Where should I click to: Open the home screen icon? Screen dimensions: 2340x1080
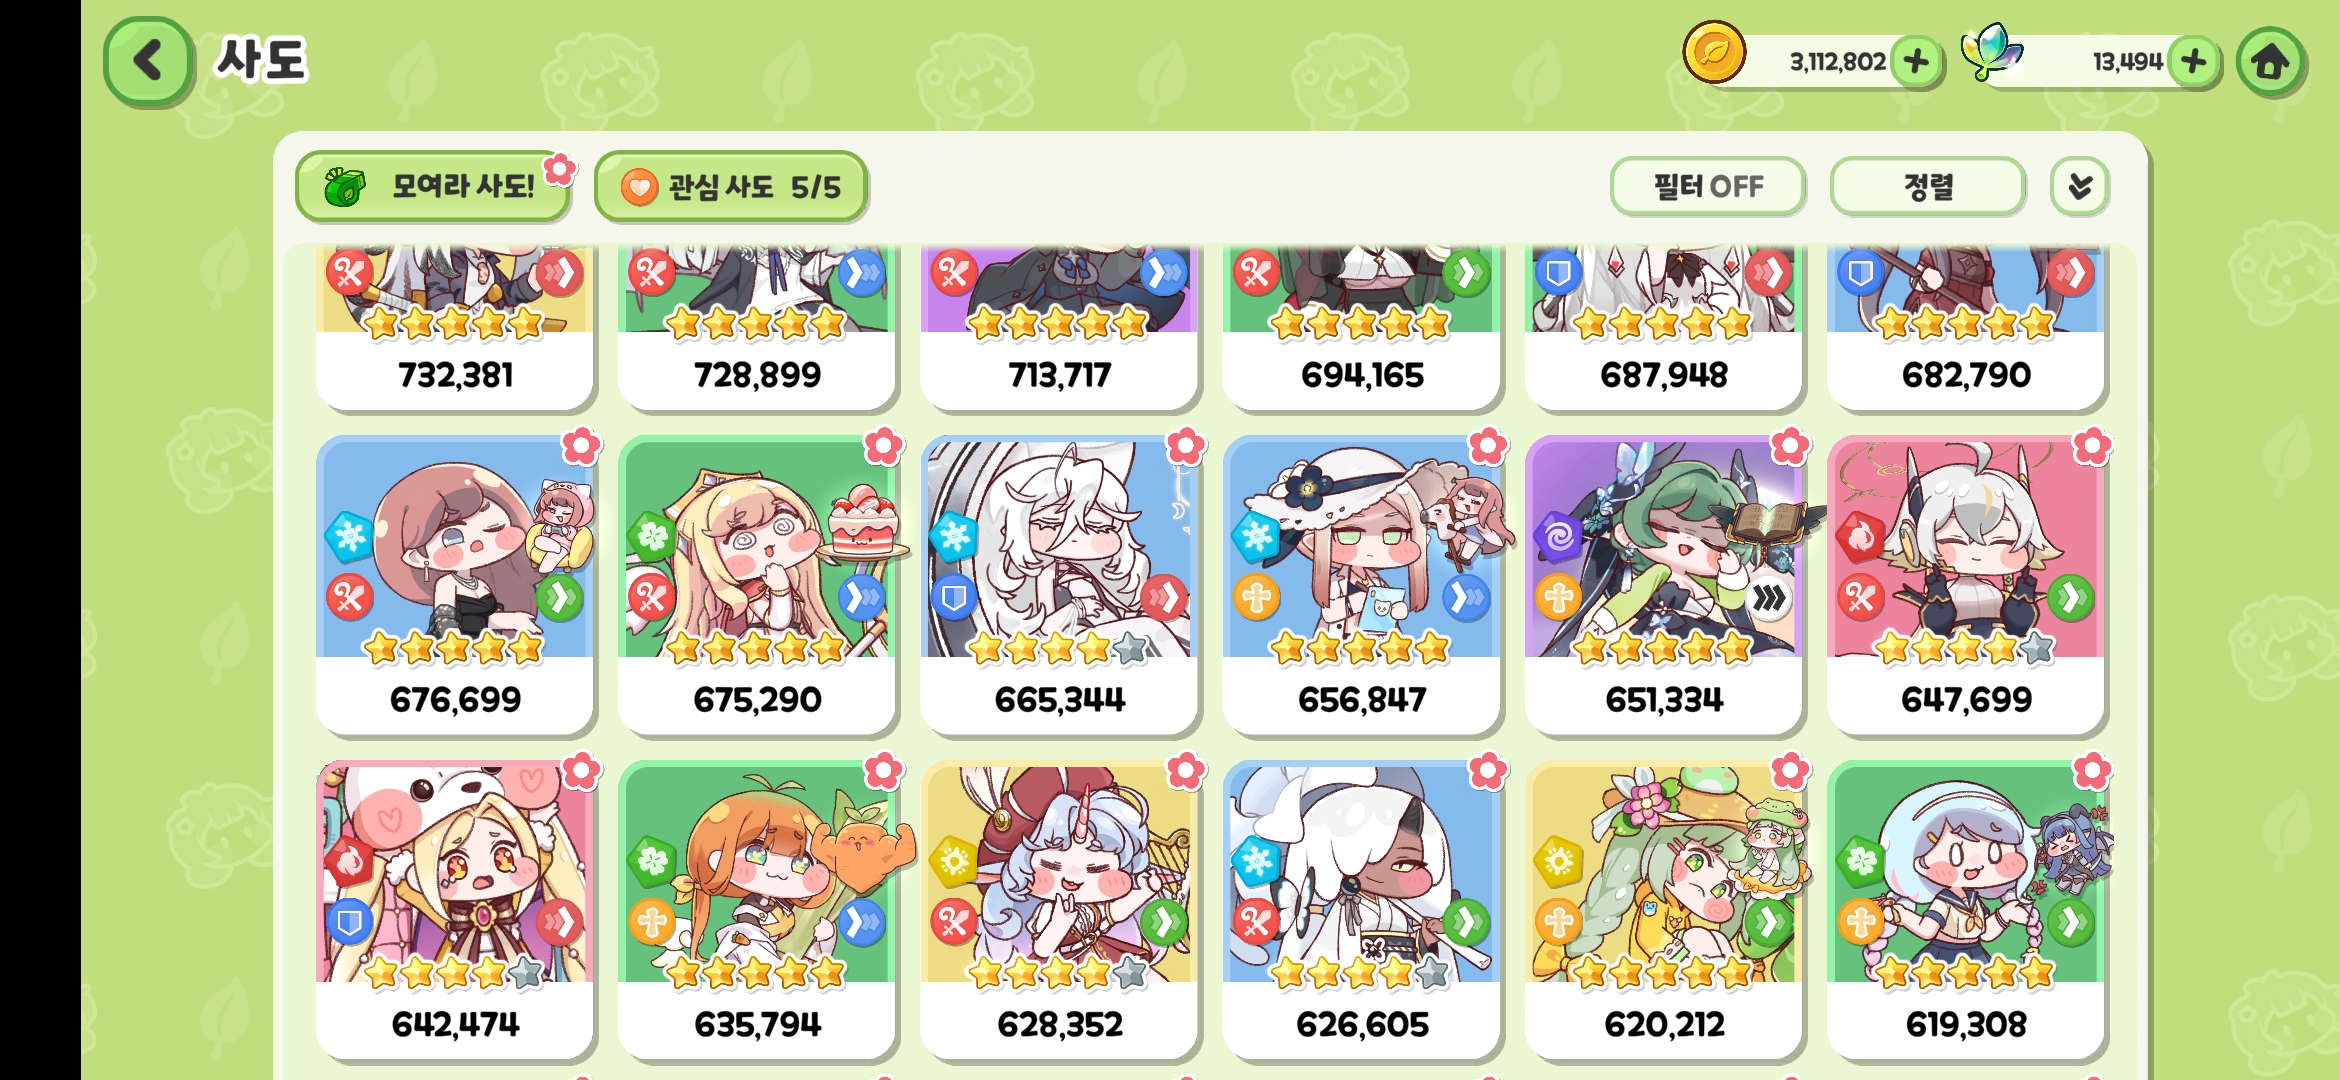tap(2271, 62)
